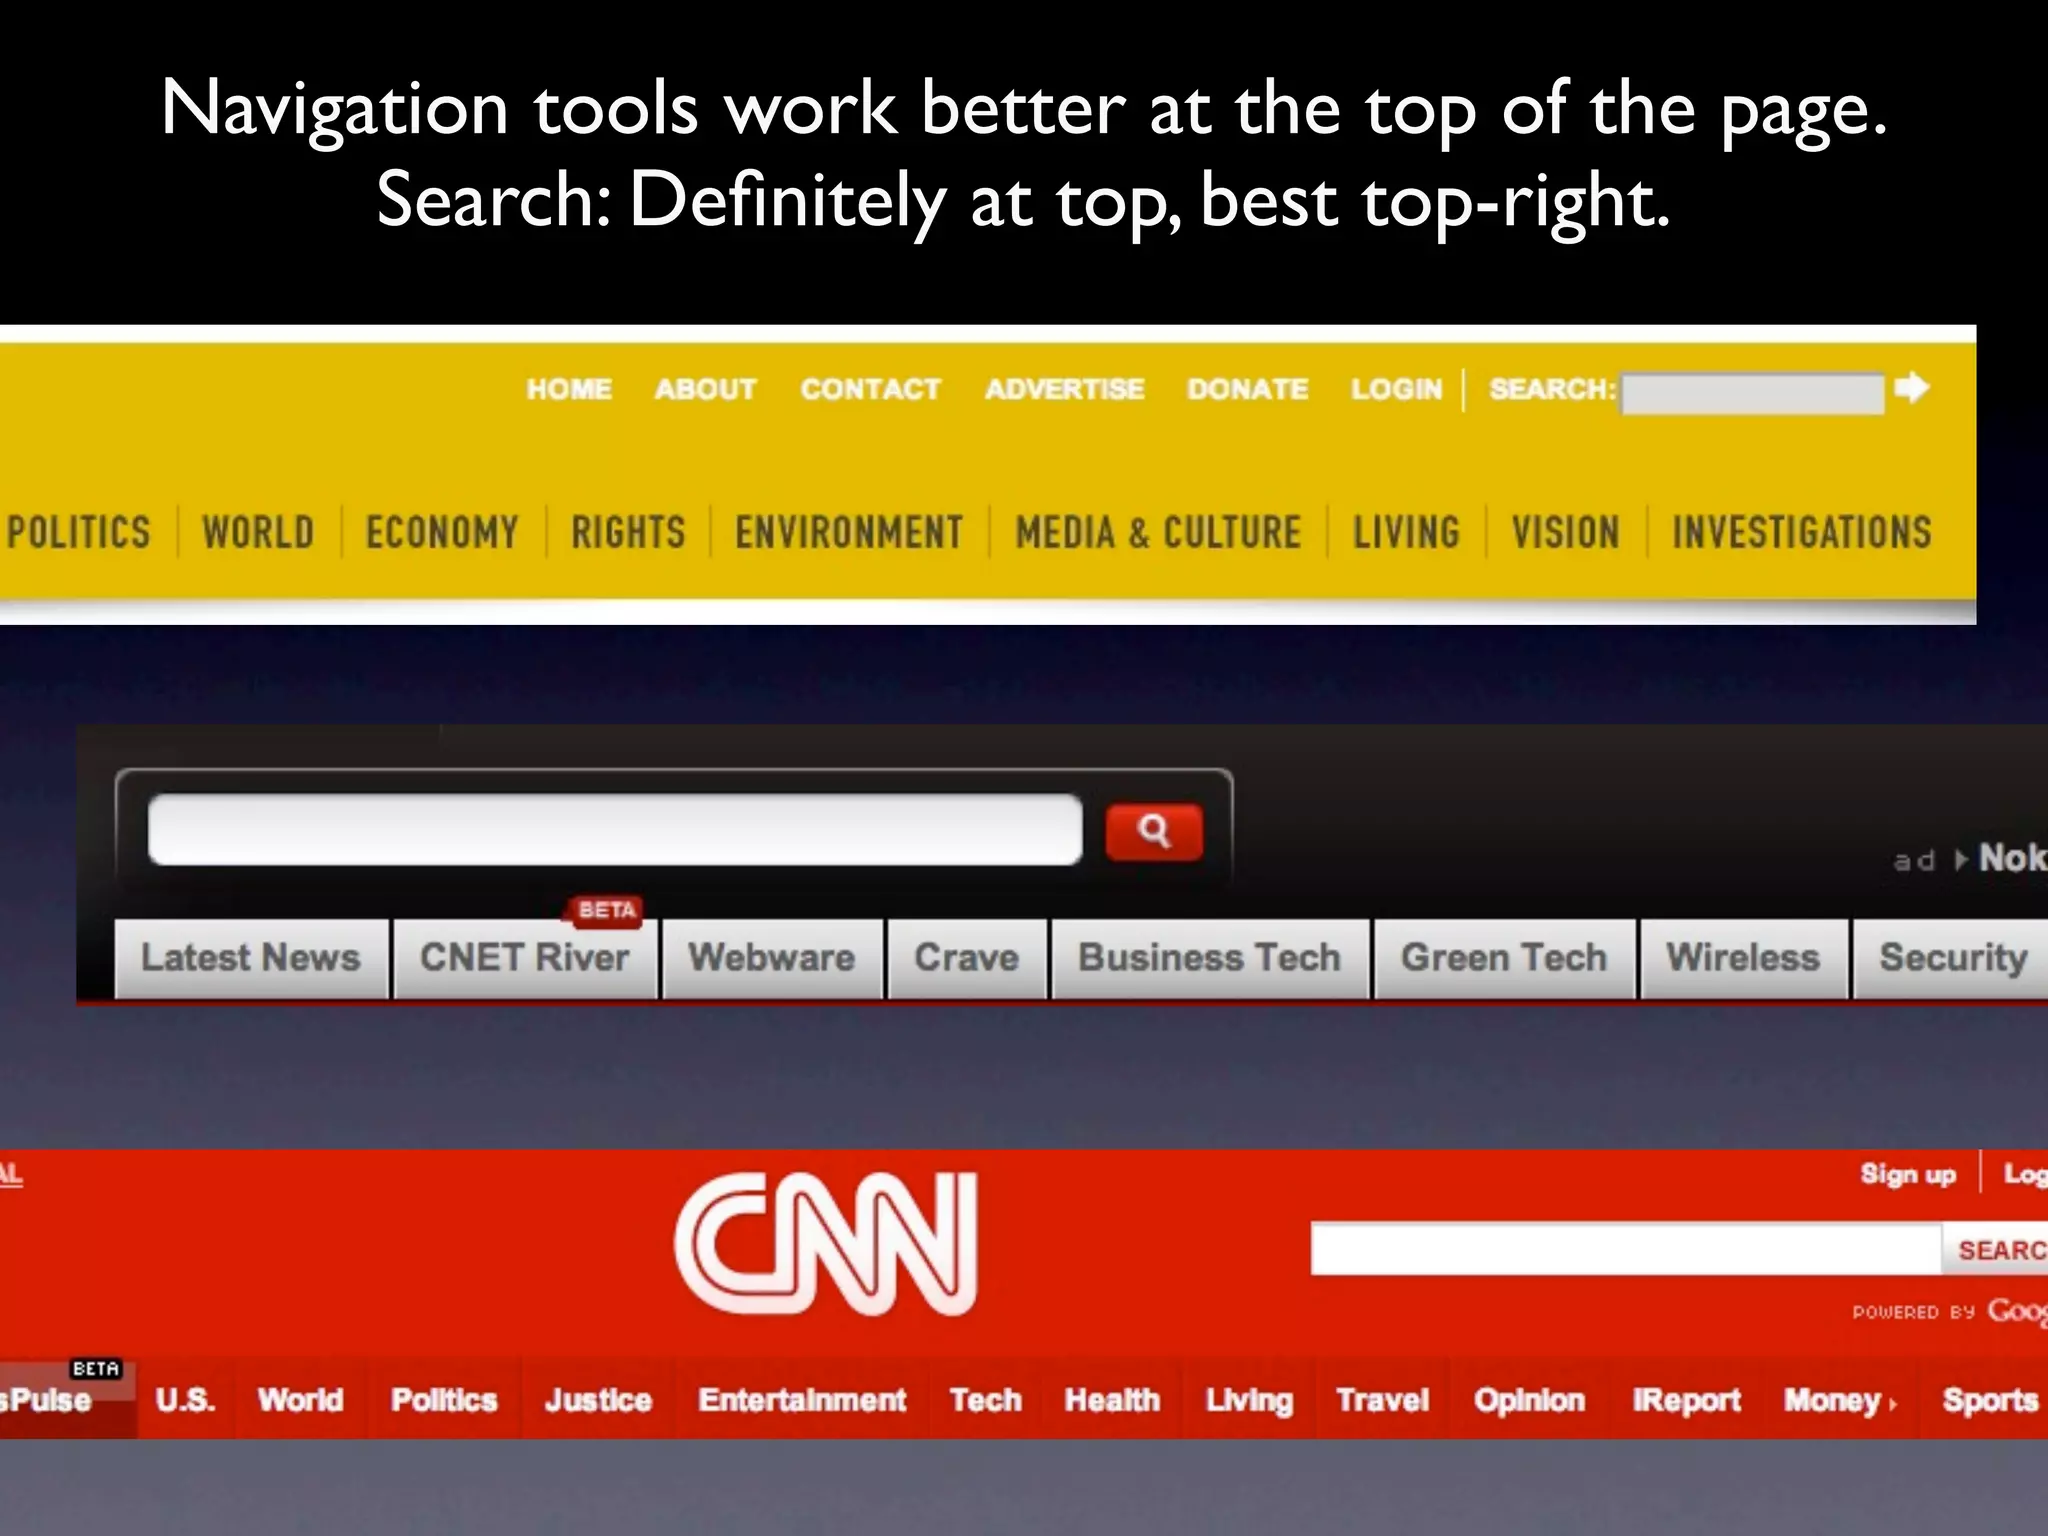The image size is (2048, 1536).
Task: Click the CNN logo
Action: pos(826,1244)
